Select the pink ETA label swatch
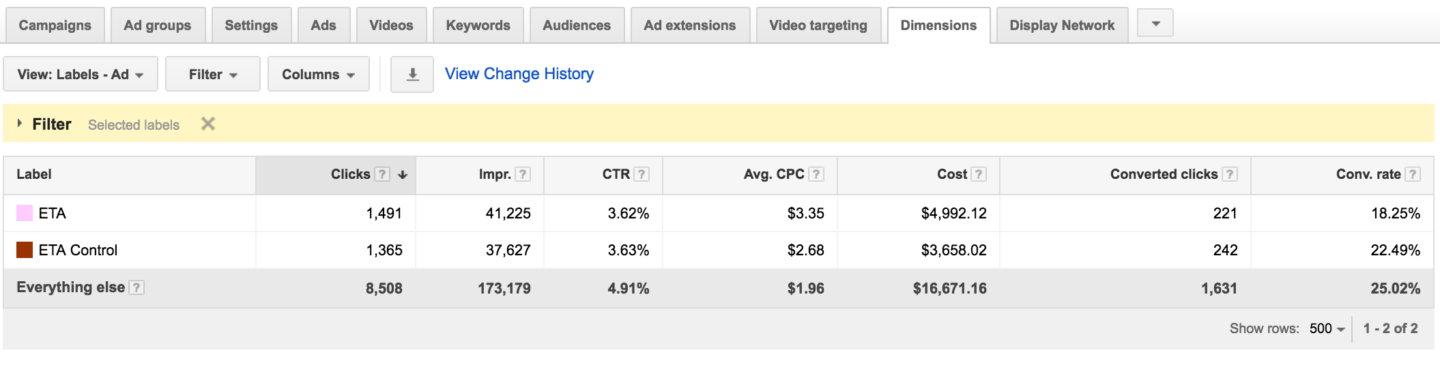 click(x=25, y=213)
